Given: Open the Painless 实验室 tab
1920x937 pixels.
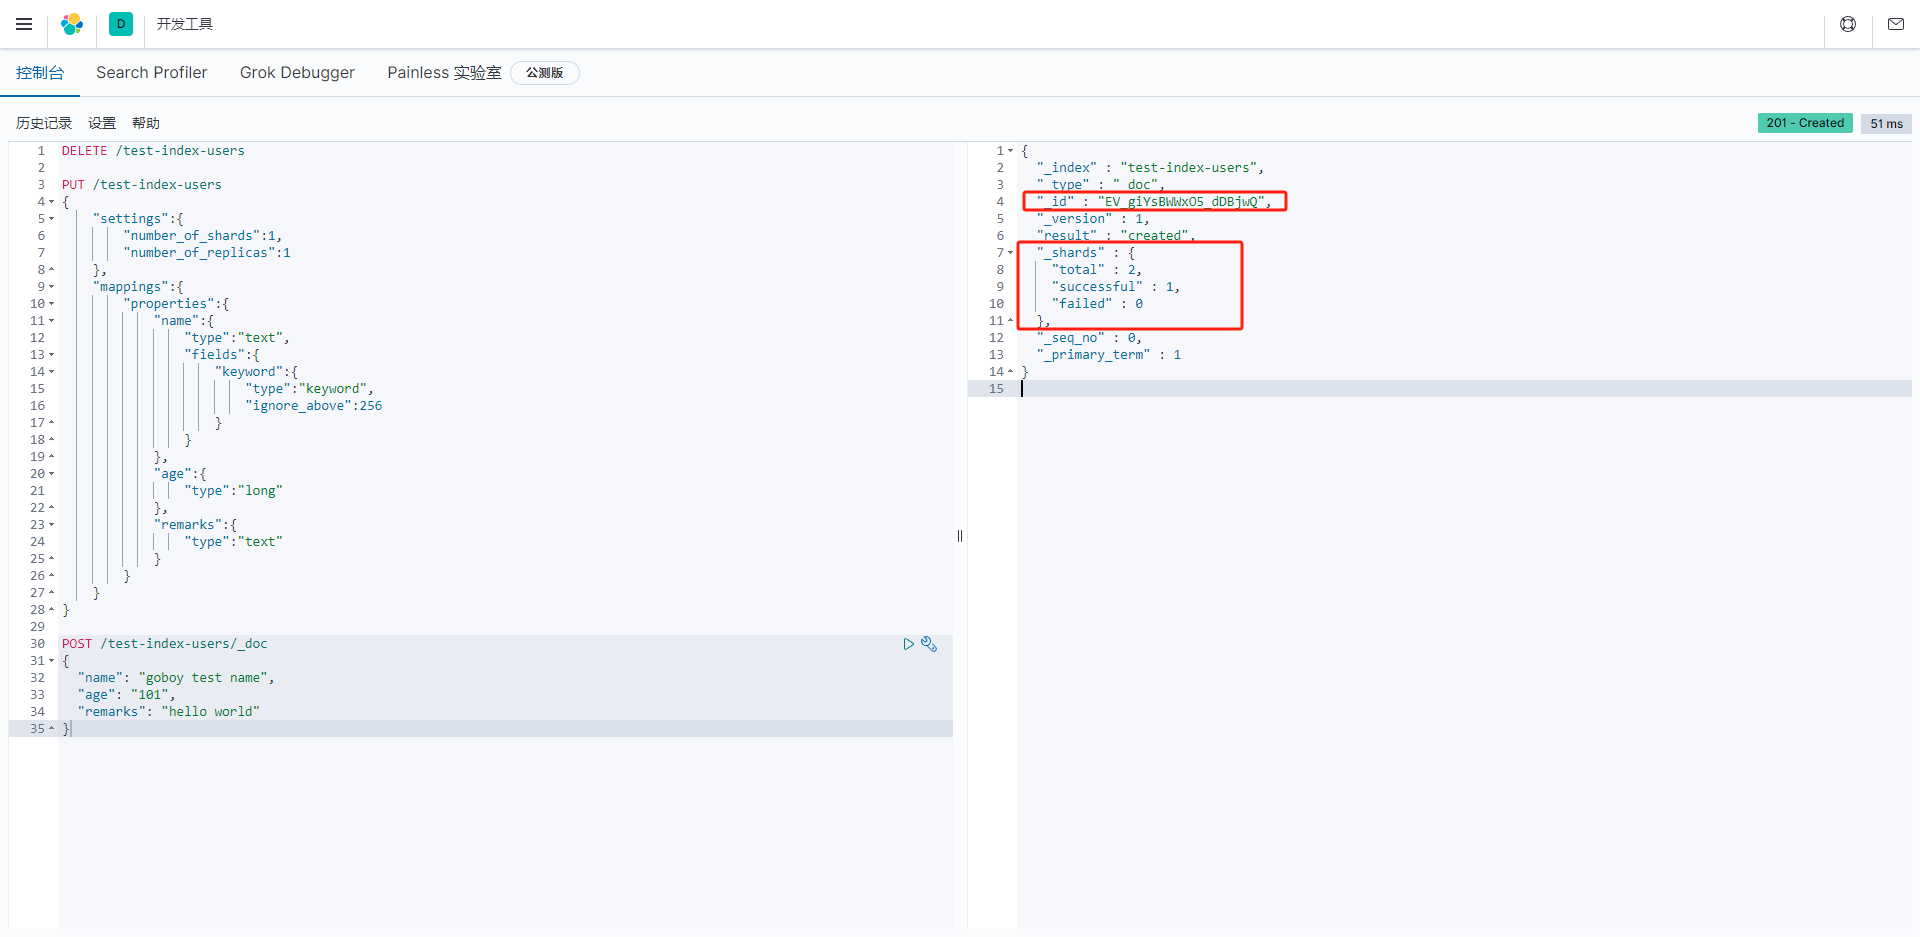Looking at the screenshot, I should point(444,73).
